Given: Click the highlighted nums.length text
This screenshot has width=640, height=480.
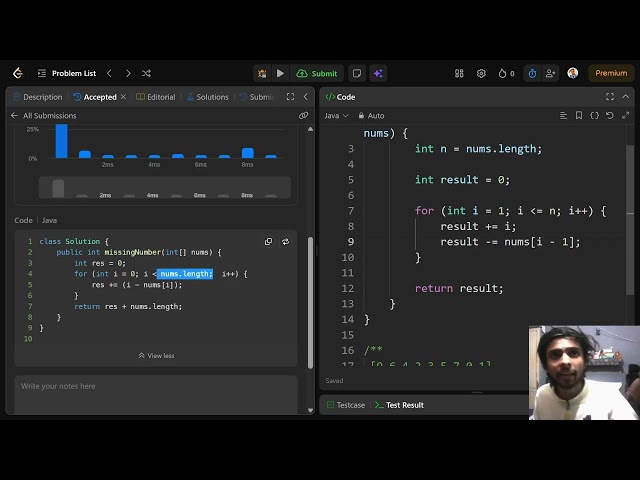Looking at the screenshot, I should coord(186,274).
